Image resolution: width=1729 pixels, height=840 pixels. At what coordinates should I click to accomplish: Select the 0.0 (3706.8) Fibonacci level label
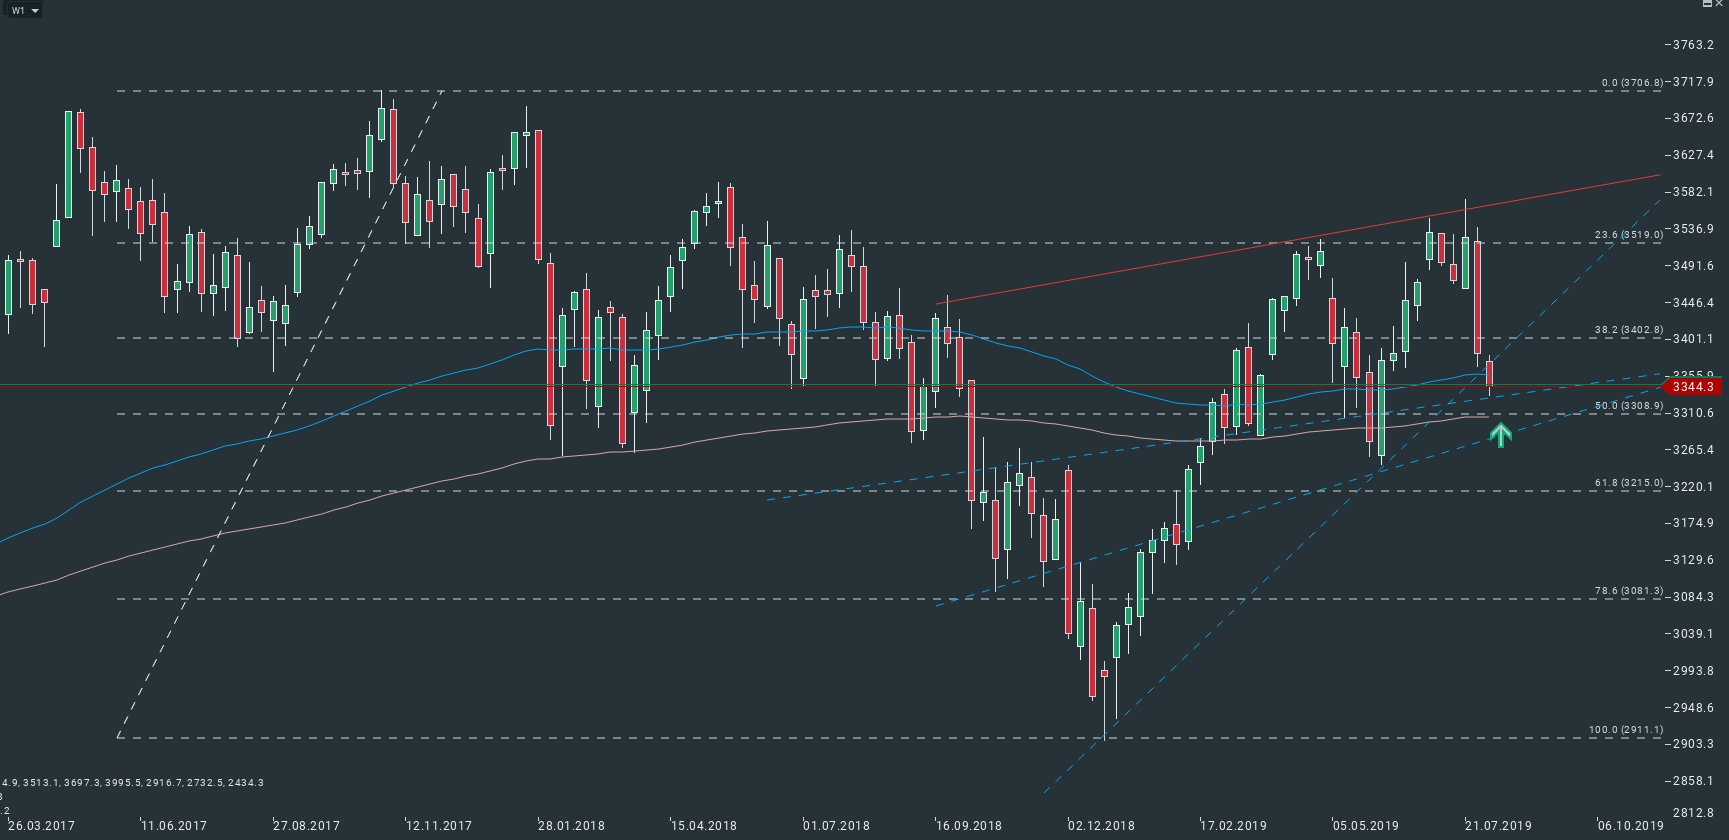pyautogui.click(x=1632, y=83)
